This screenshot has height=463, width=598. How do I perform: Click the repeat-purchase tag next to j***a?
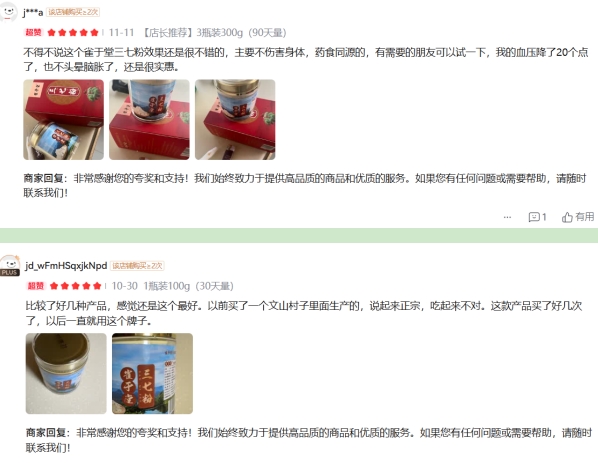[73, 12]
